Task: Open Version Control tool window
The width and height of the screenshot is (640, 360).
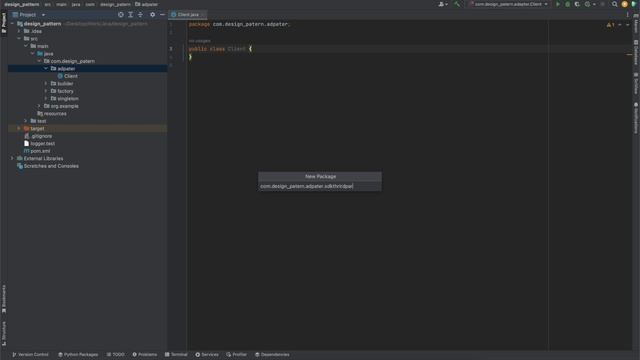Action: 30,354
